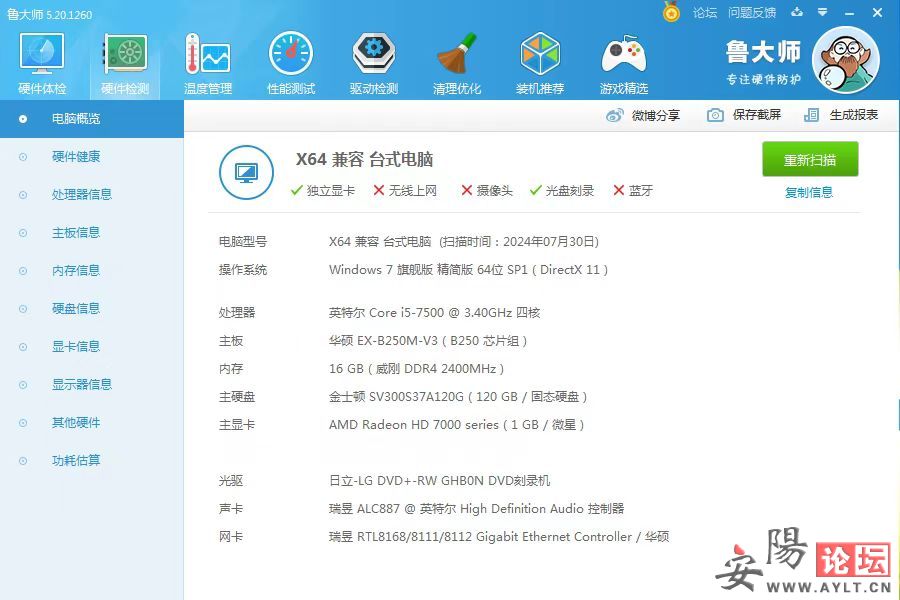The image size is (900, 600).
Task: Click the 摄像头 status indicator
Action: click(487, 191)
